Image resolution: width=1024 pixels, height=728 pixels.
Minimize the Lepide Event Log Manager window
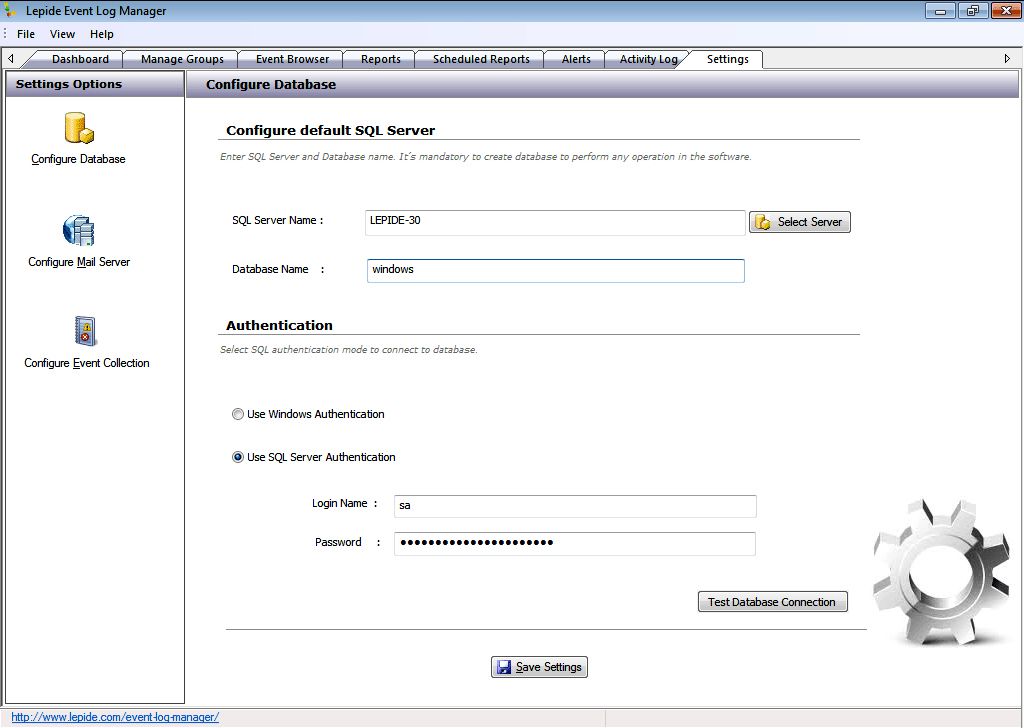[x=940, y=11]
